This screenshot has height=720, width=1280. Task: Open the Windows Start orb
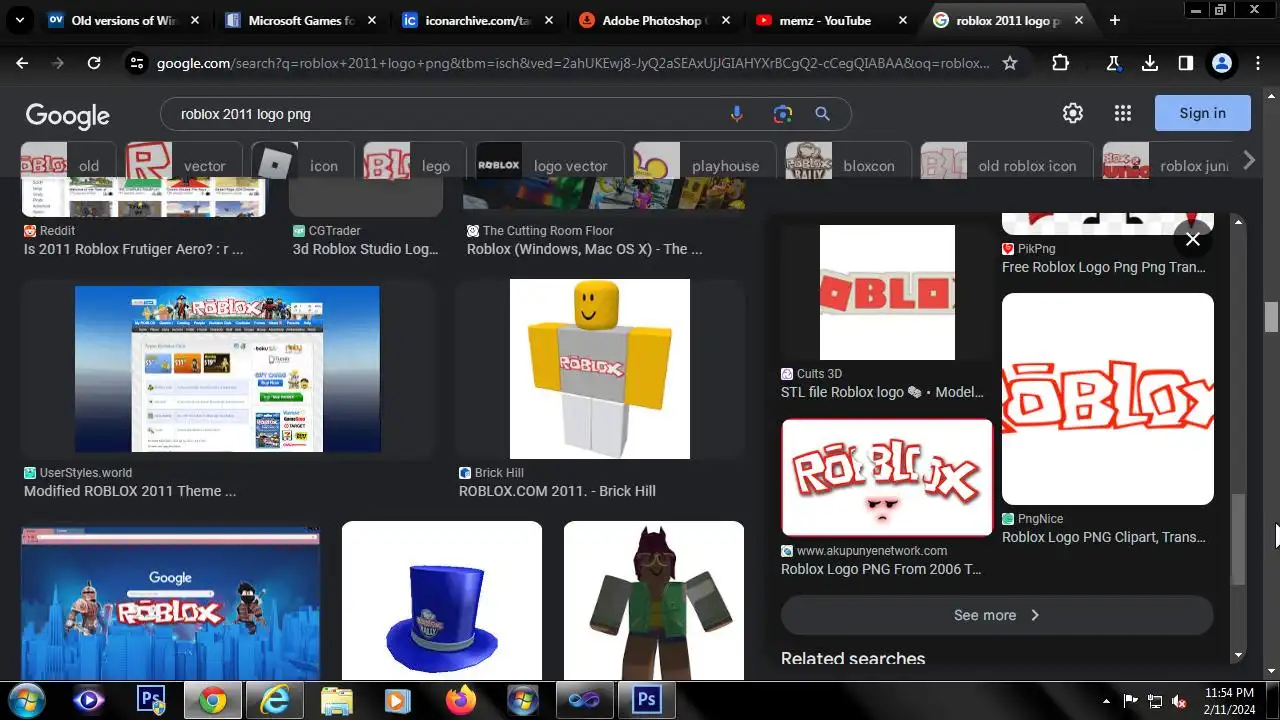(26, 700)
